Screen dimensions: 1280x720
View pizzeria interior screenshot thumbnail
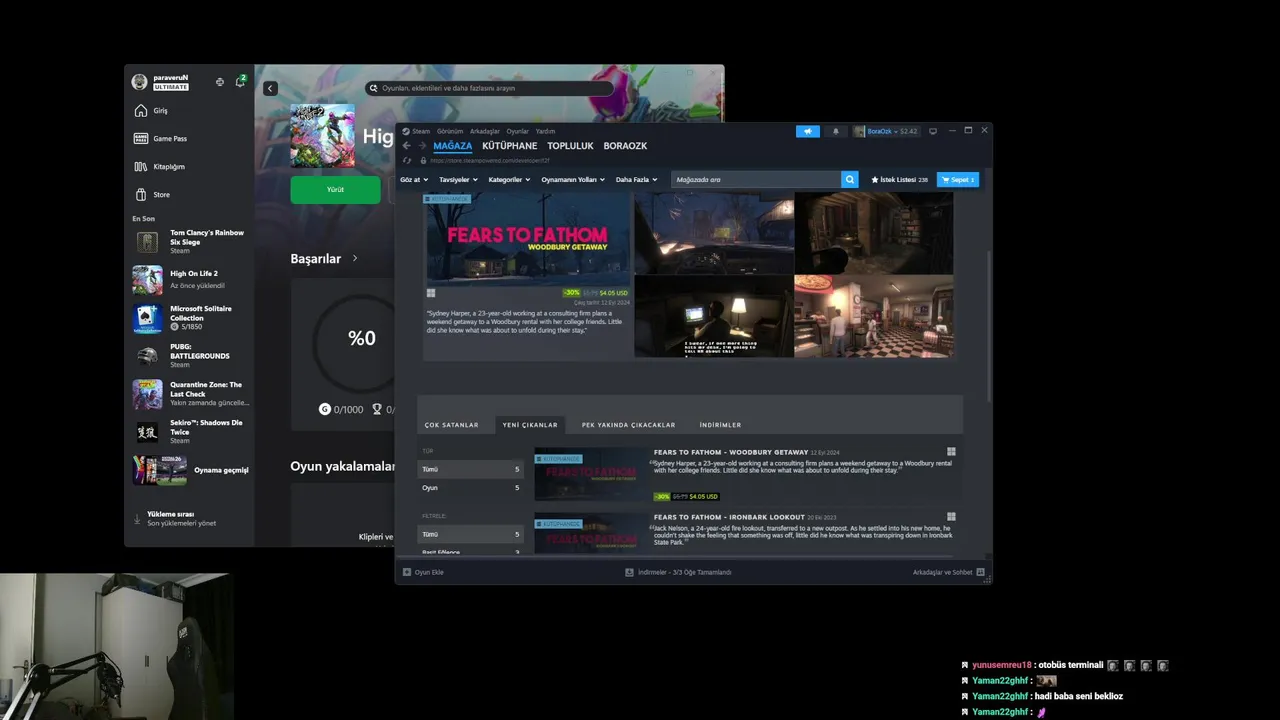pos(873,316)
